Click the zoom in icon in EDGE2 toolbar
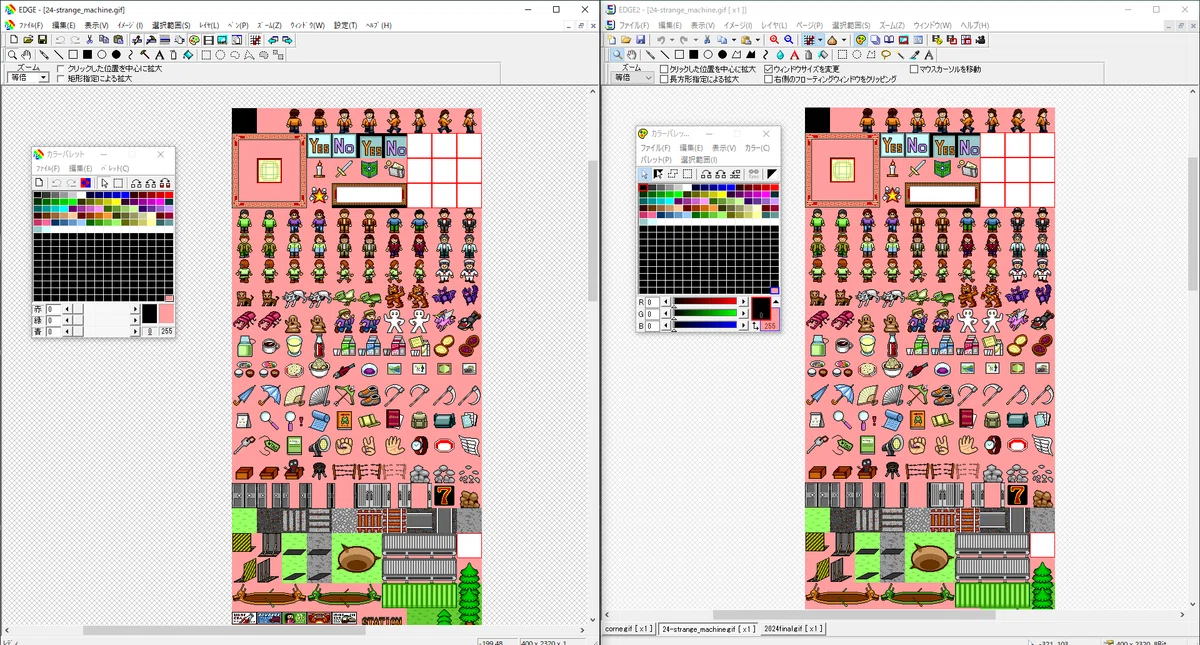This screenshot has height=645, width=1200. coord(774,40)
